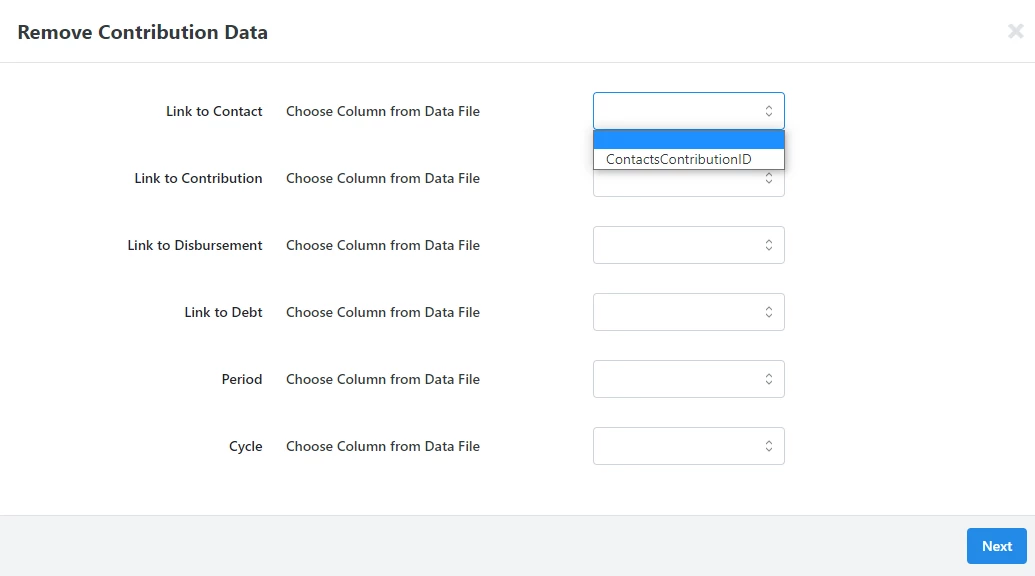
Task: Click the Remove Contribution Data heading
Action: click(143, 32)
